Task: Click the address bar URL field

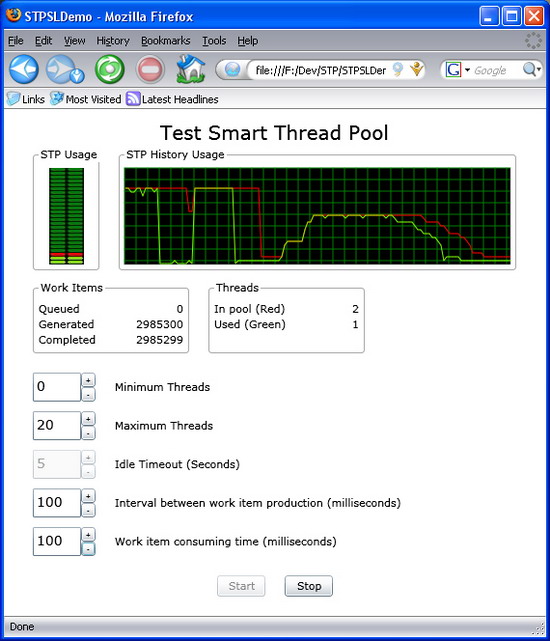Action: [x=321, y=70]
